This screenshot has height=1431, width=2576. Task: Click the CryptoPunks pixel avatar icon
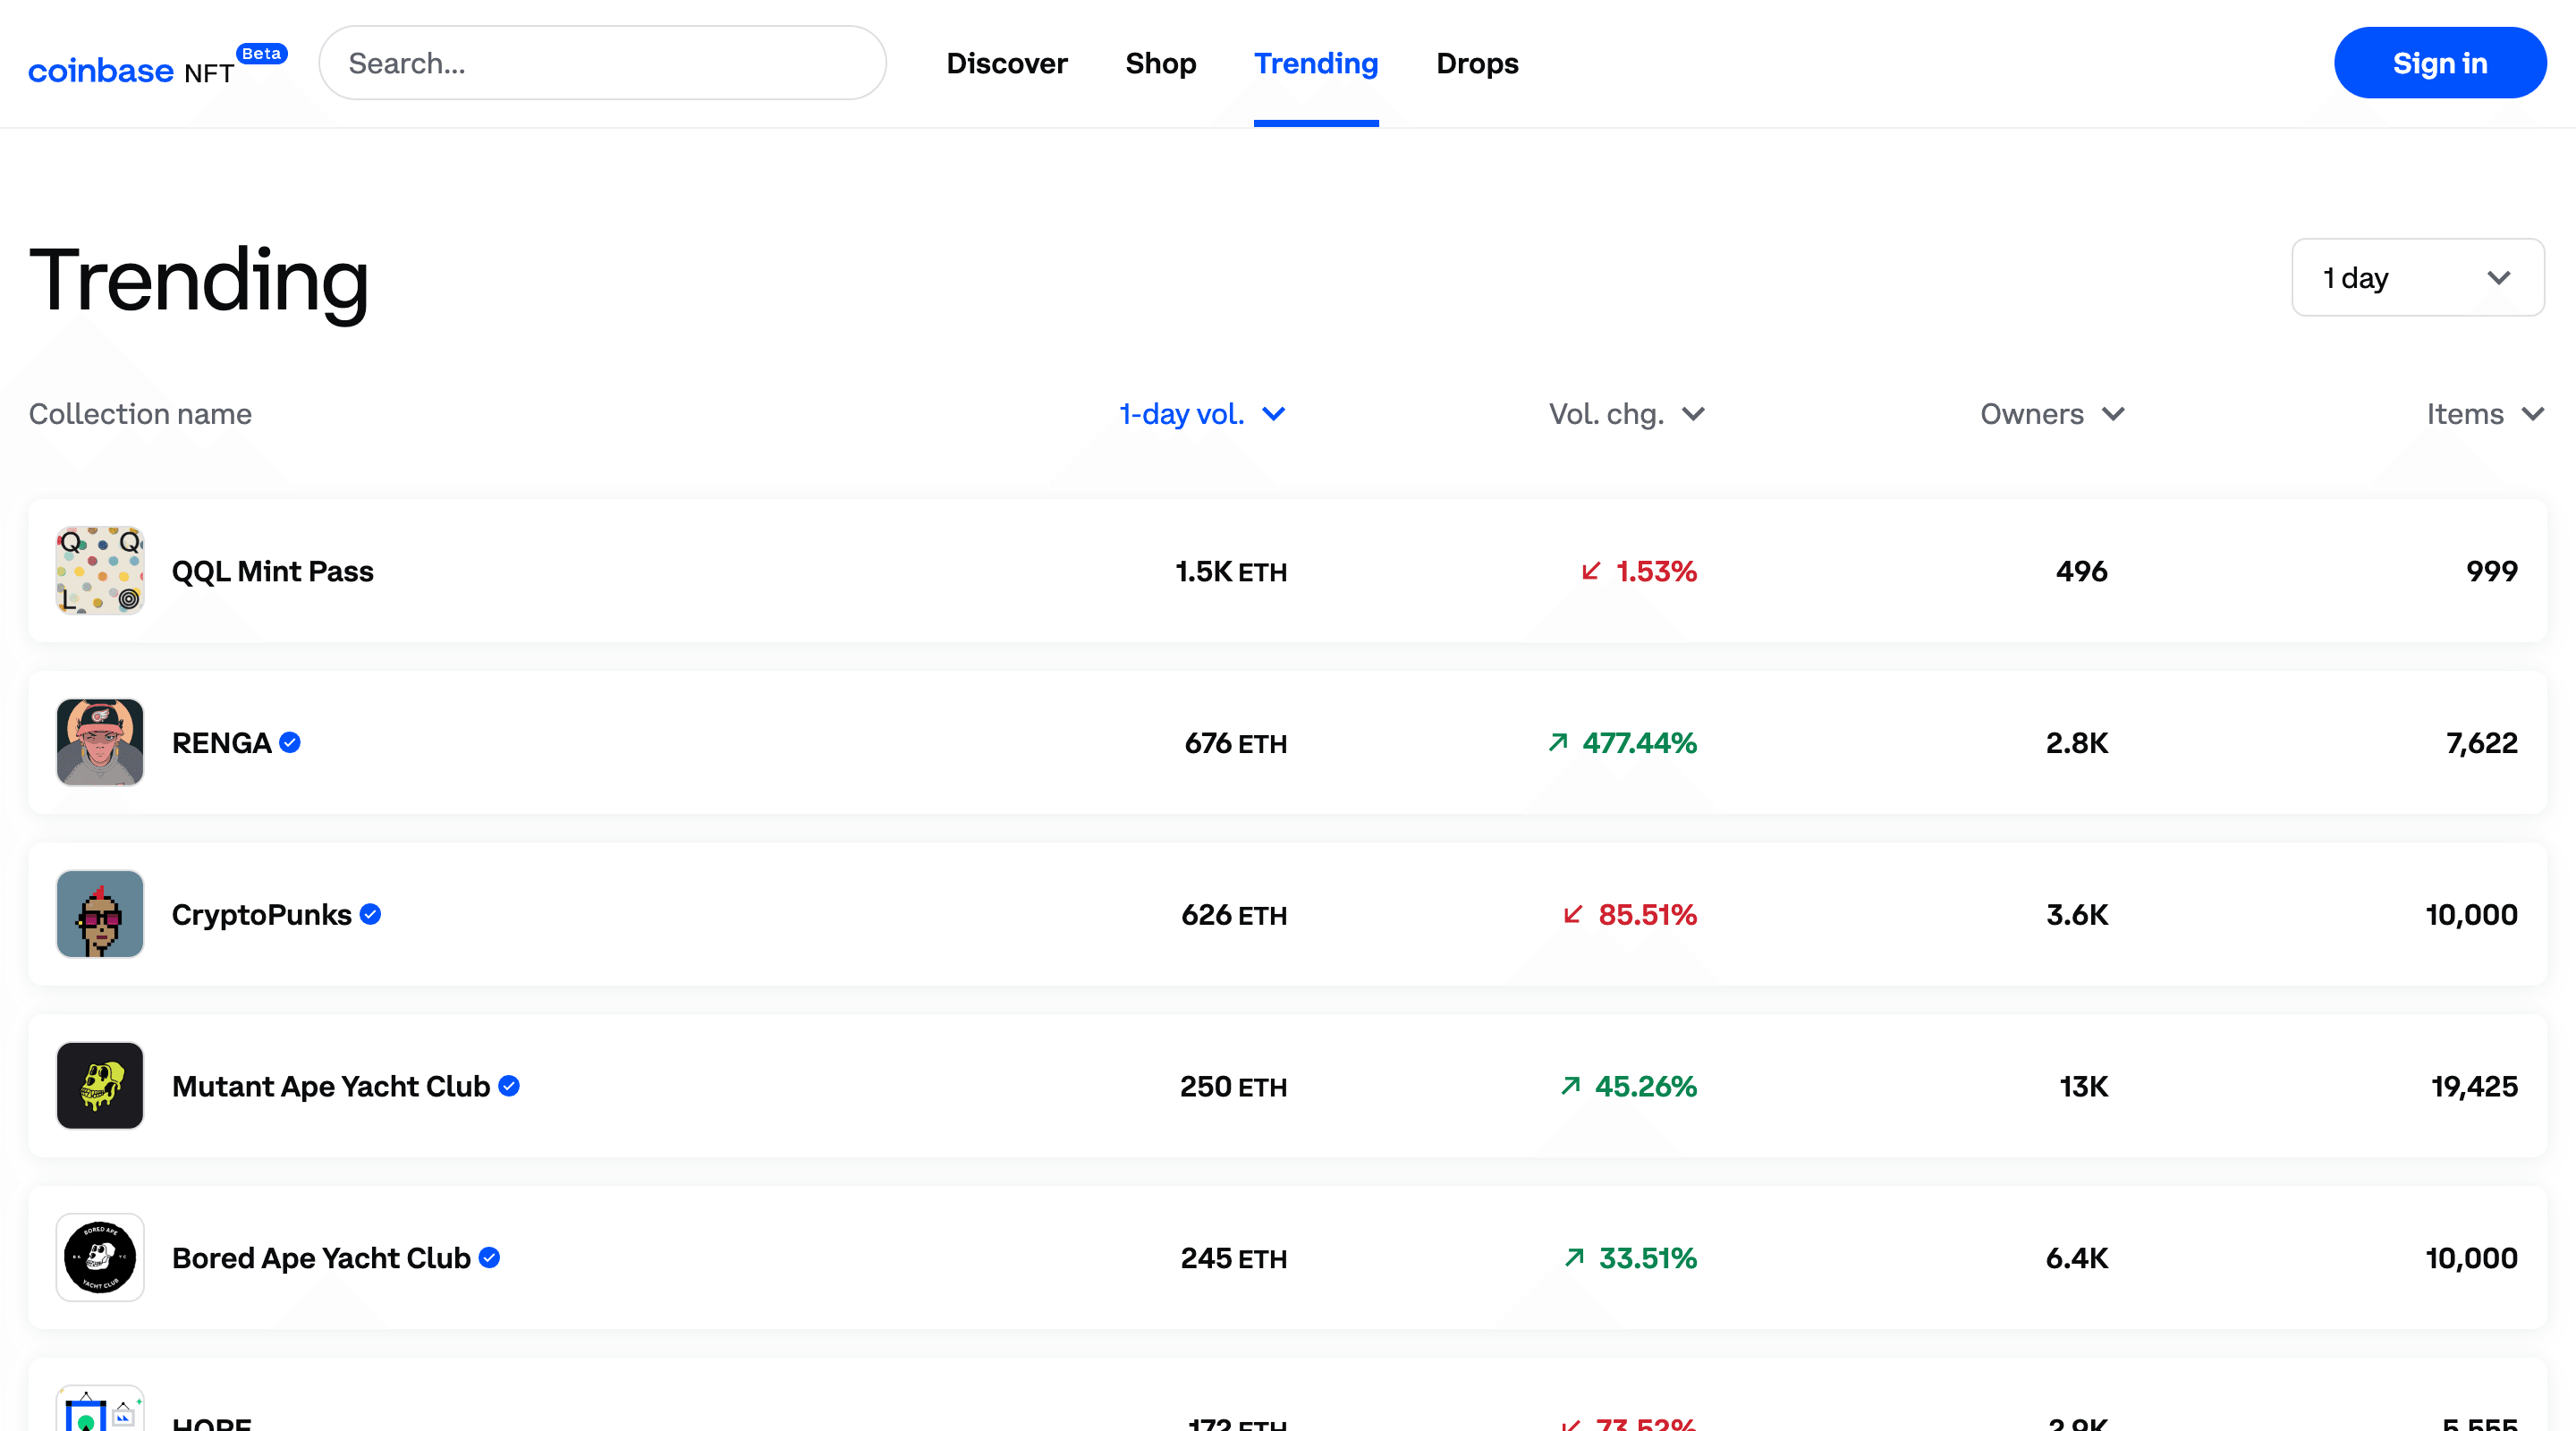click(100, 914)
